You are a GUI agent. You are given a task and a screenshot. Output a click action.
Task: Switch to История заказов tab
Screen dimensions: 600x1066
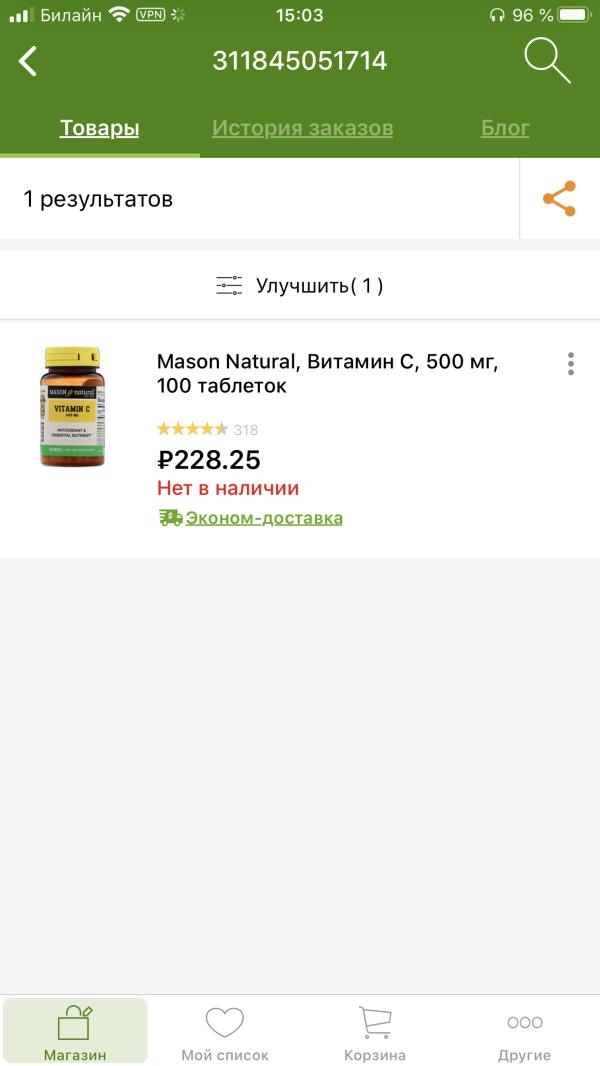point(302,128)
